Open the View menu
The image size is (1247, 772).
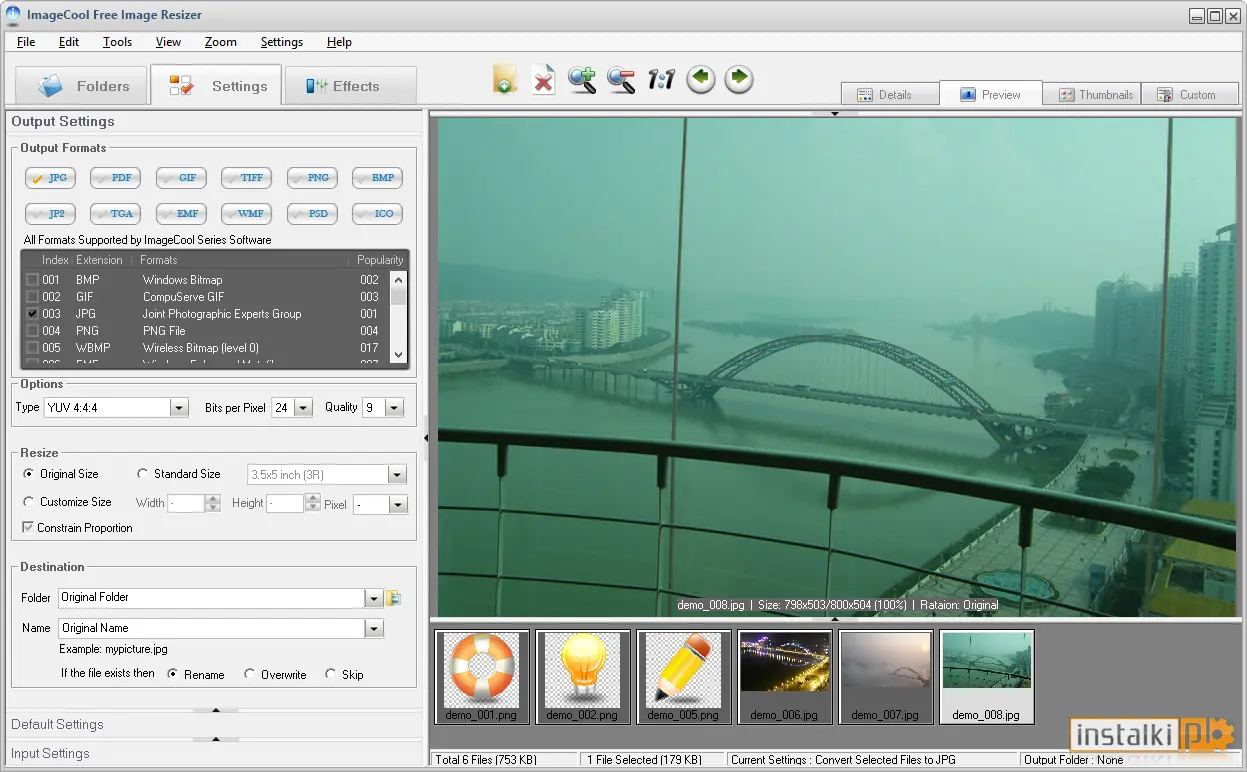tap(168, 42)
